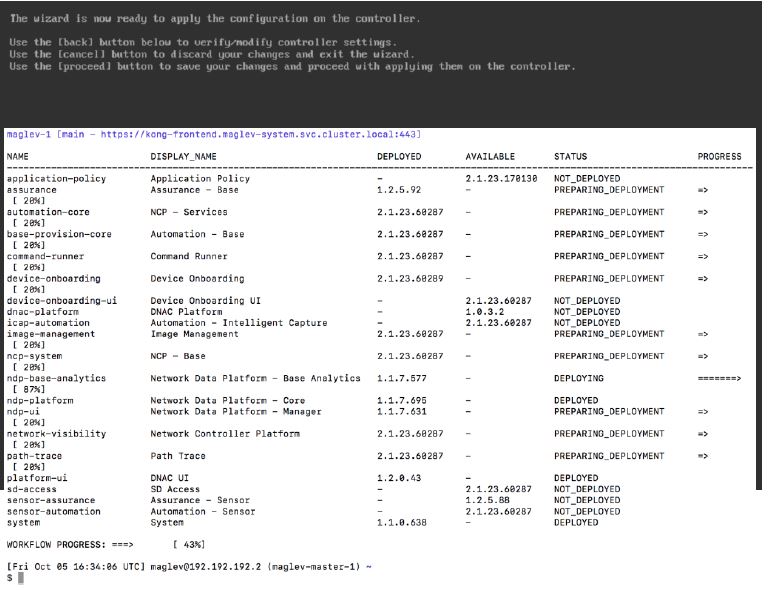Click the PROGRESS column header

720,157
